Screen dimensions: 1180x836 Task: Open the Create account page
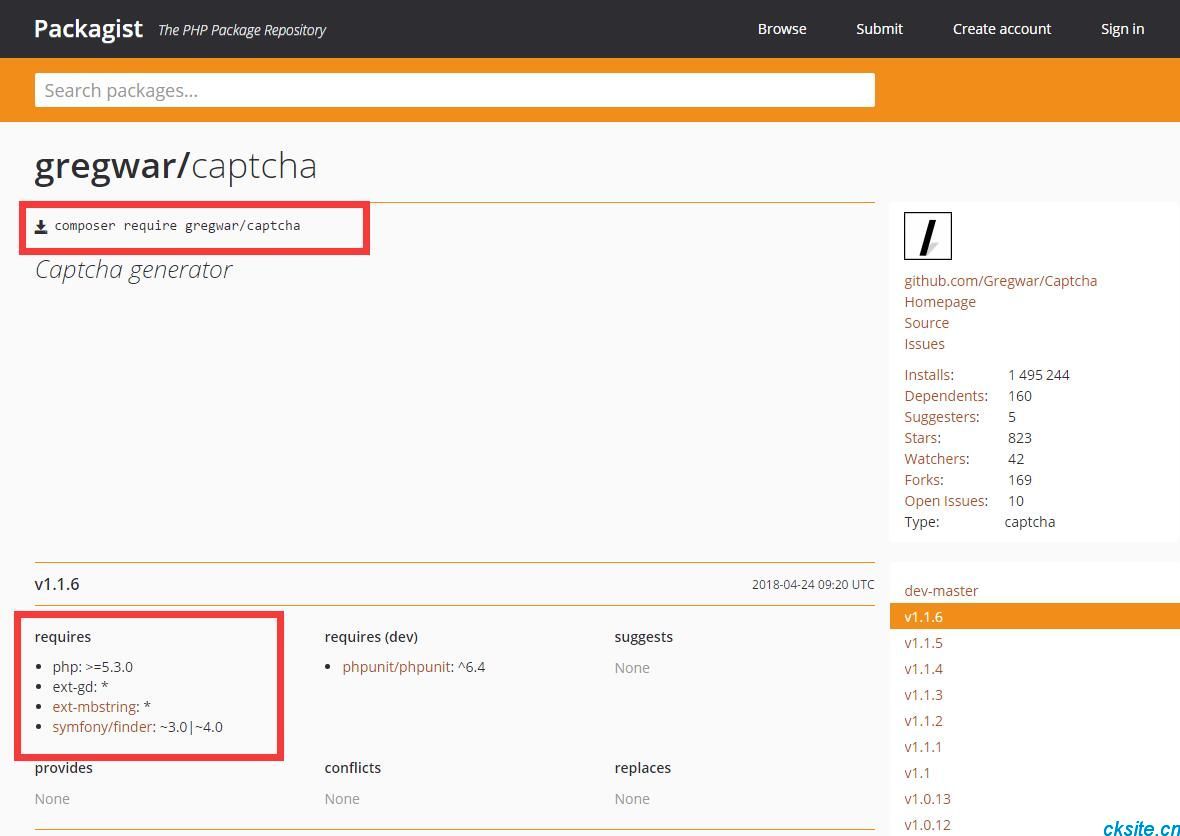click(1002, 29)
